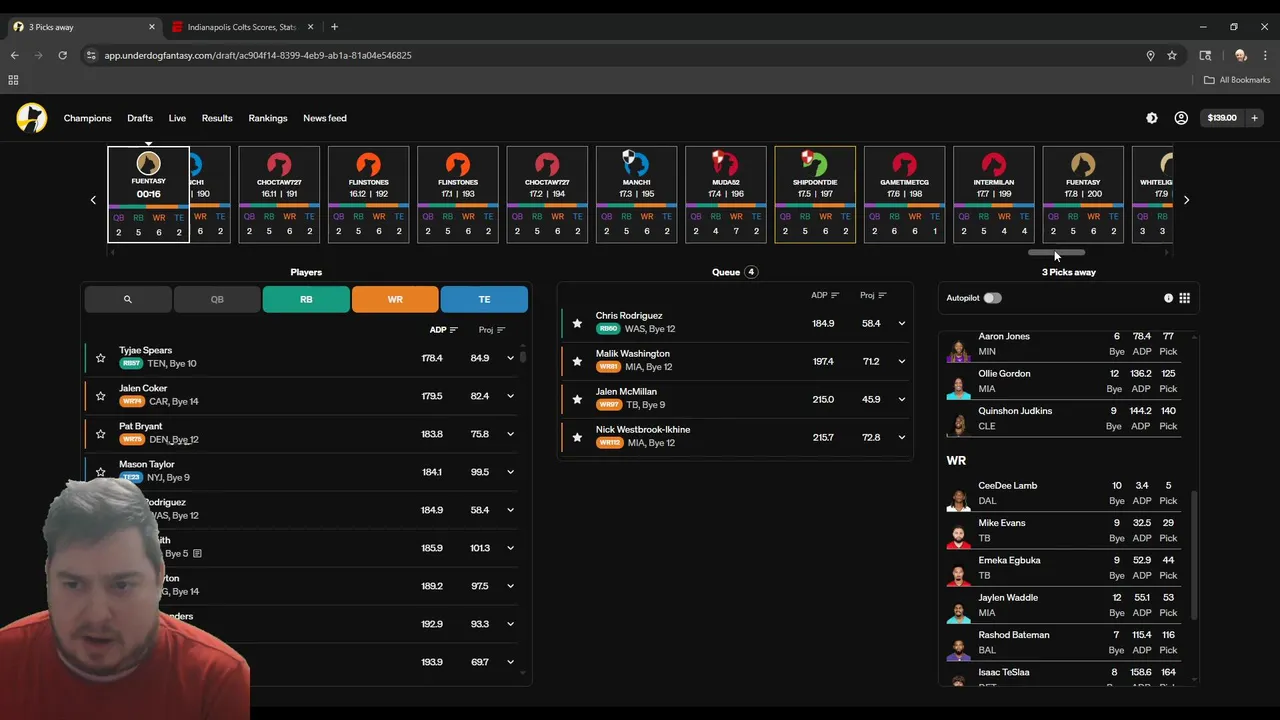Expand Nick Westbrook-Ikhine queue details
This screenshot has width=1280, height=720.
click(901, 438)
